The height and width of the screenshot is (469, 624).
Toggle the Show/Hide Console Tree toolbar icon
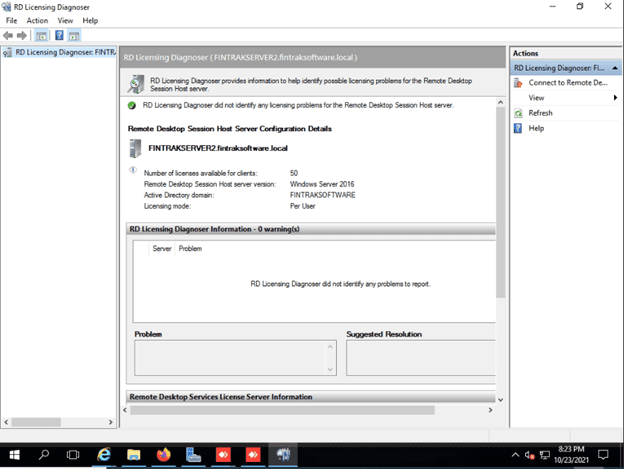[x=41, y=36]
